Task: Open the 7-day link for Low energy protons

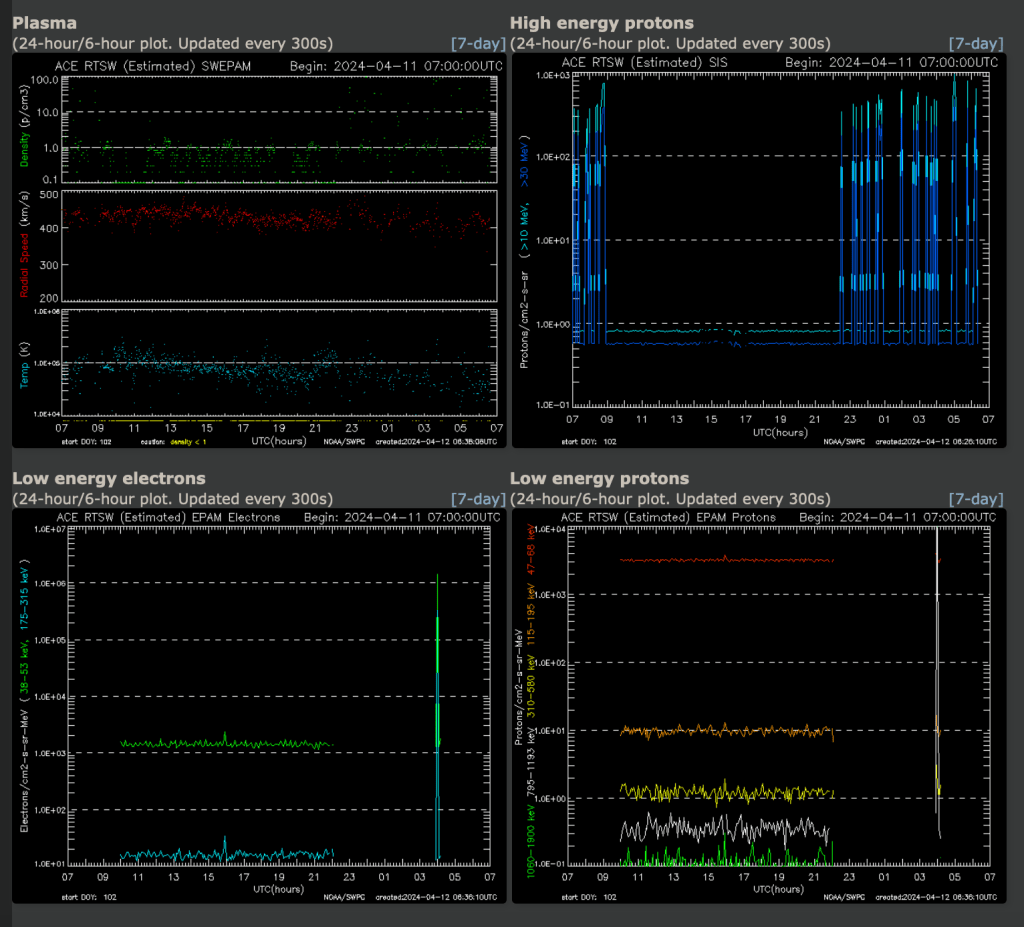Action: pos(976,499)
